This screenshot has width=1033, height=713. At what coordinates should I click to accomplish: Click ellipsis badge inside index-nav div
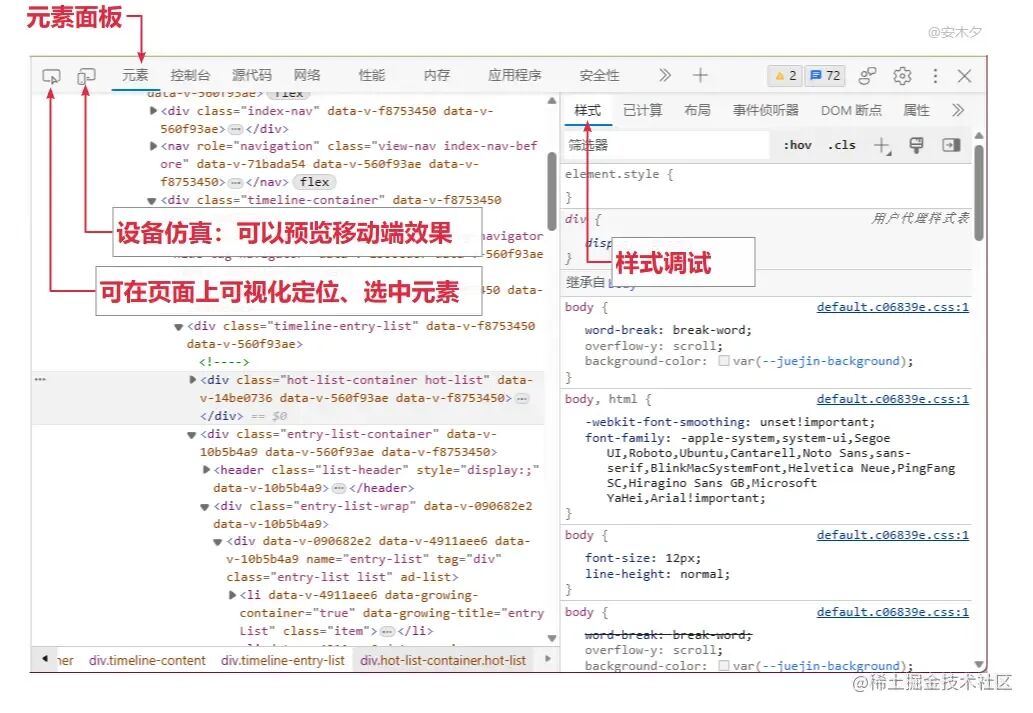[x=236, y=129]
